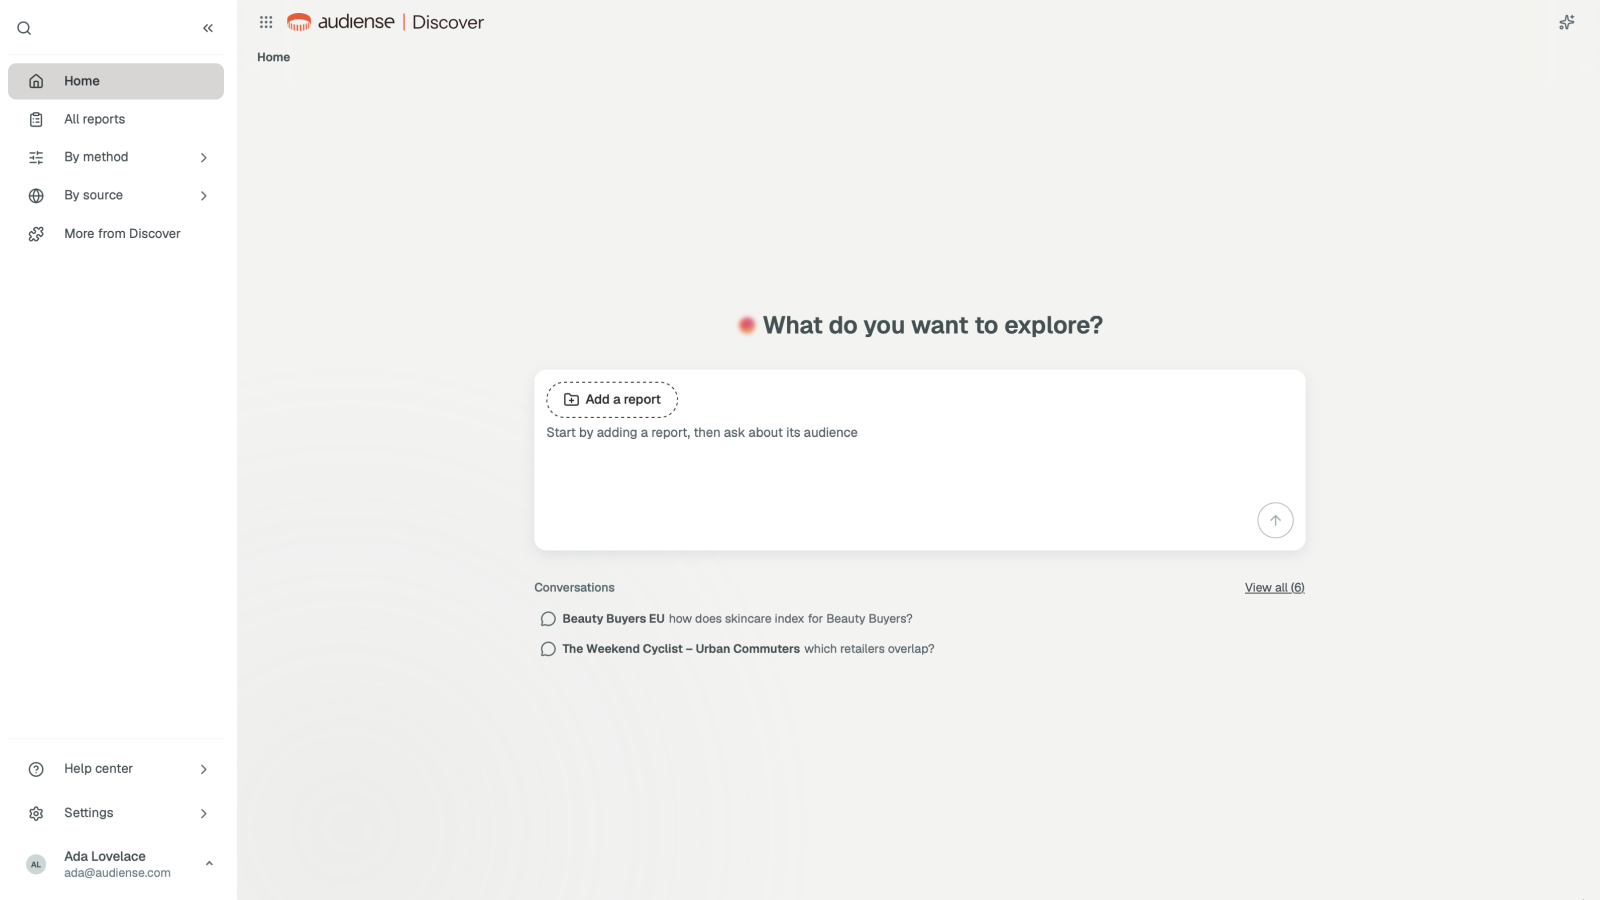Open More from Discover menu item
The height and width of the screenshot is (900, 1600).
pyautogui.click(x=116, y=234)
